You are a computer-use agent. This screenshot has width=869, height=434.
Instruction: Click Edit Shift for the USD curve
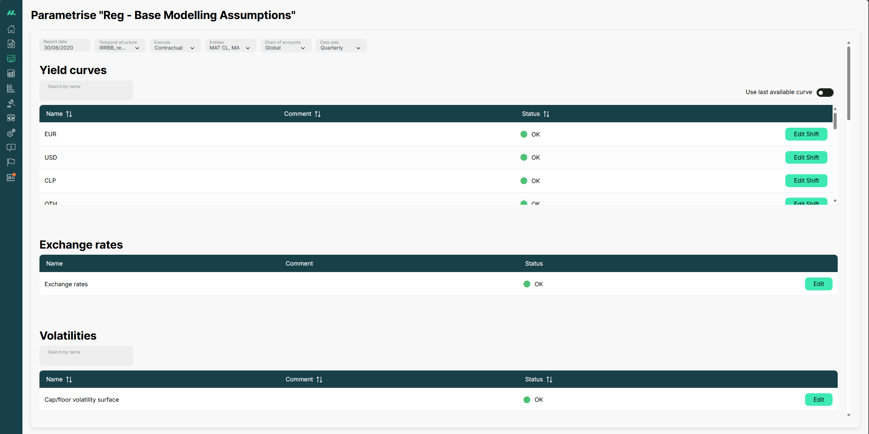point(806,157)
